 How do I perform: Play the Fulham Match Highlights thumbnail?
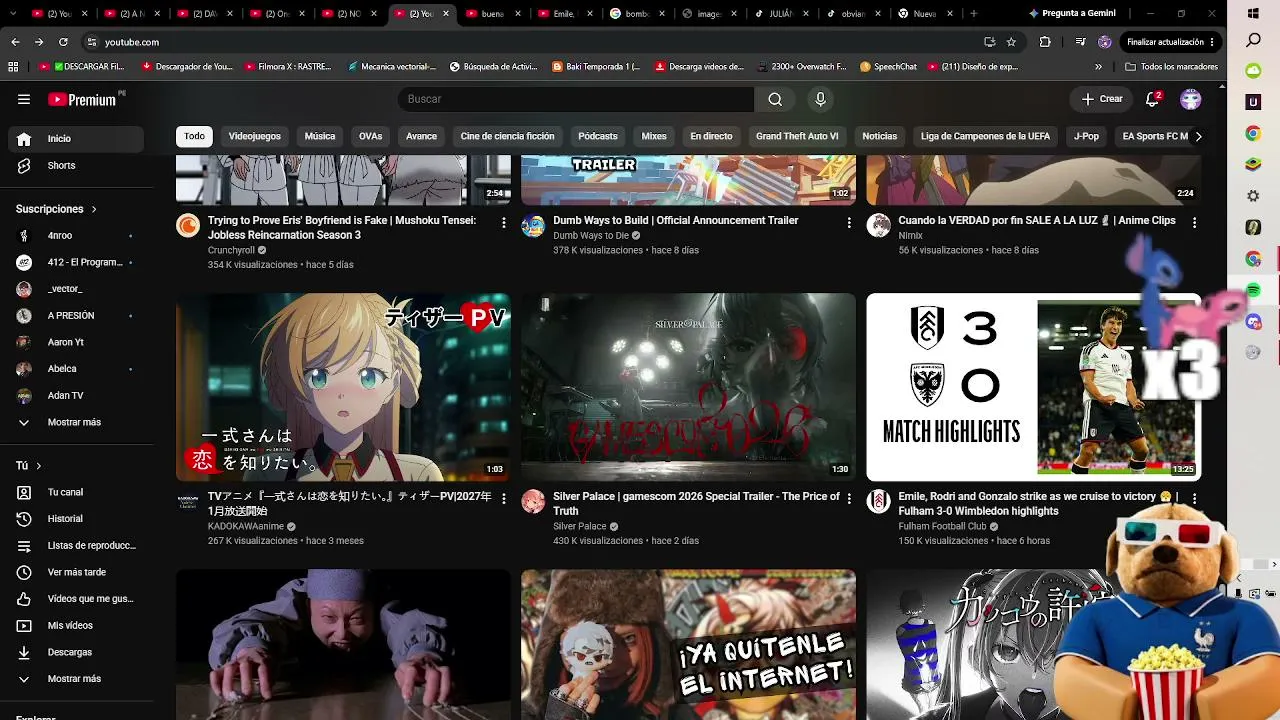pos(1033,387)
